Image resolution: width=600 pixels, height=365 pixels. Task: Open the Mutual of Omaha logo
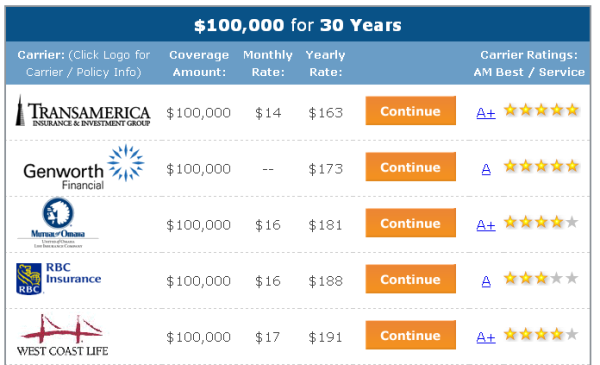(58, 223)
